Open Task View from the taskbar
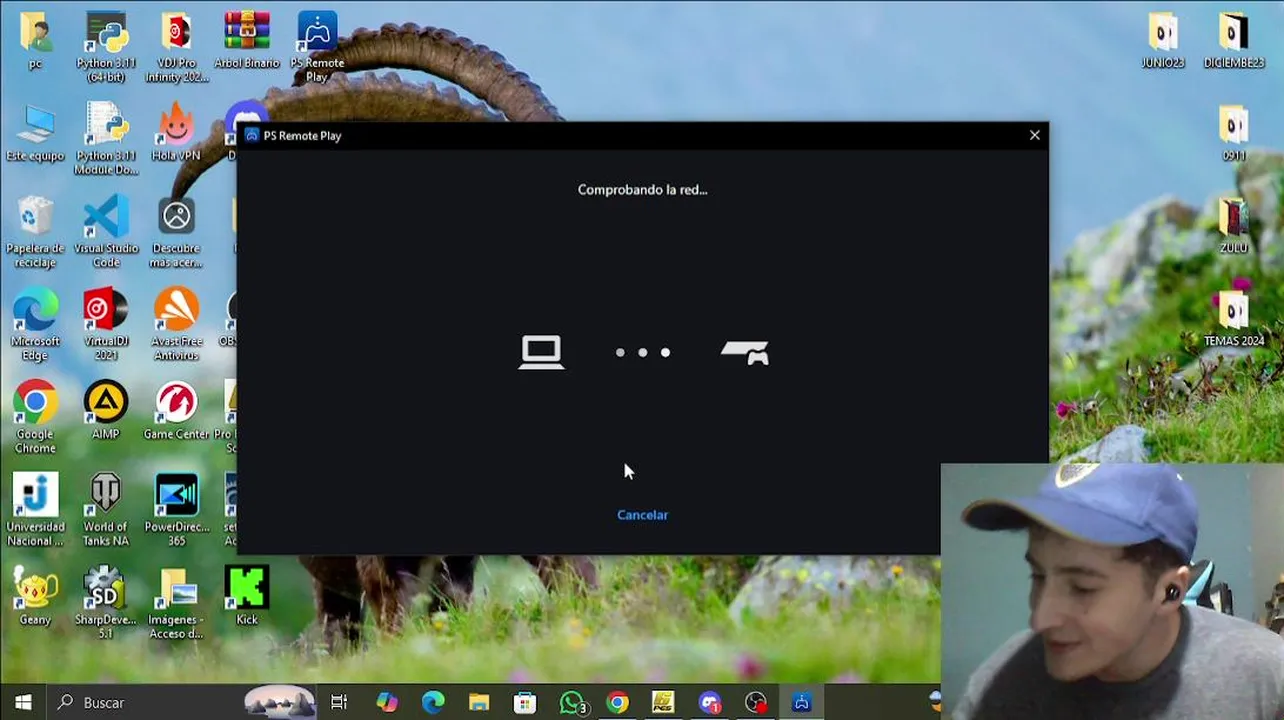The height and width of the screenshot is (720, 1284). (x=339, y=702)
